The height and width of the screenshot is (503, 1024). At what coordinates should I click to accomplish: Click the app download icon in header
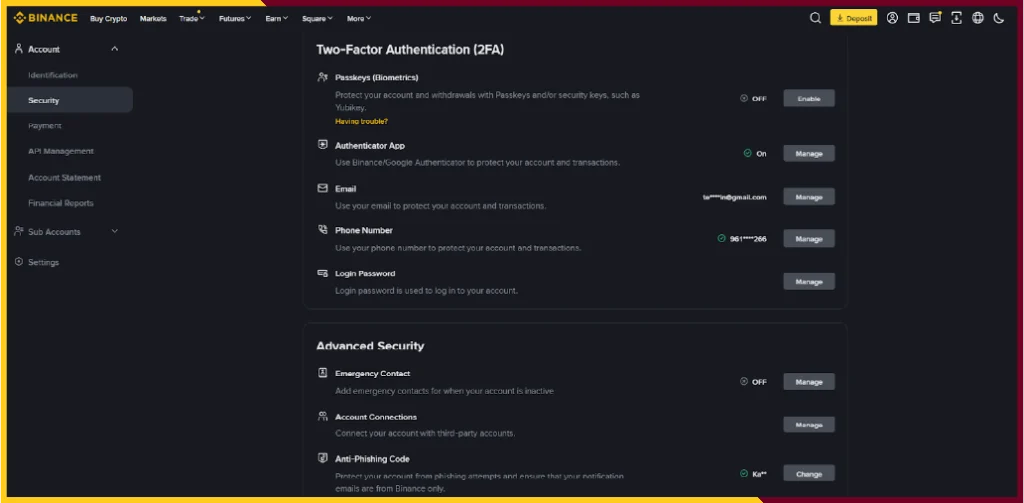[956, 18]
